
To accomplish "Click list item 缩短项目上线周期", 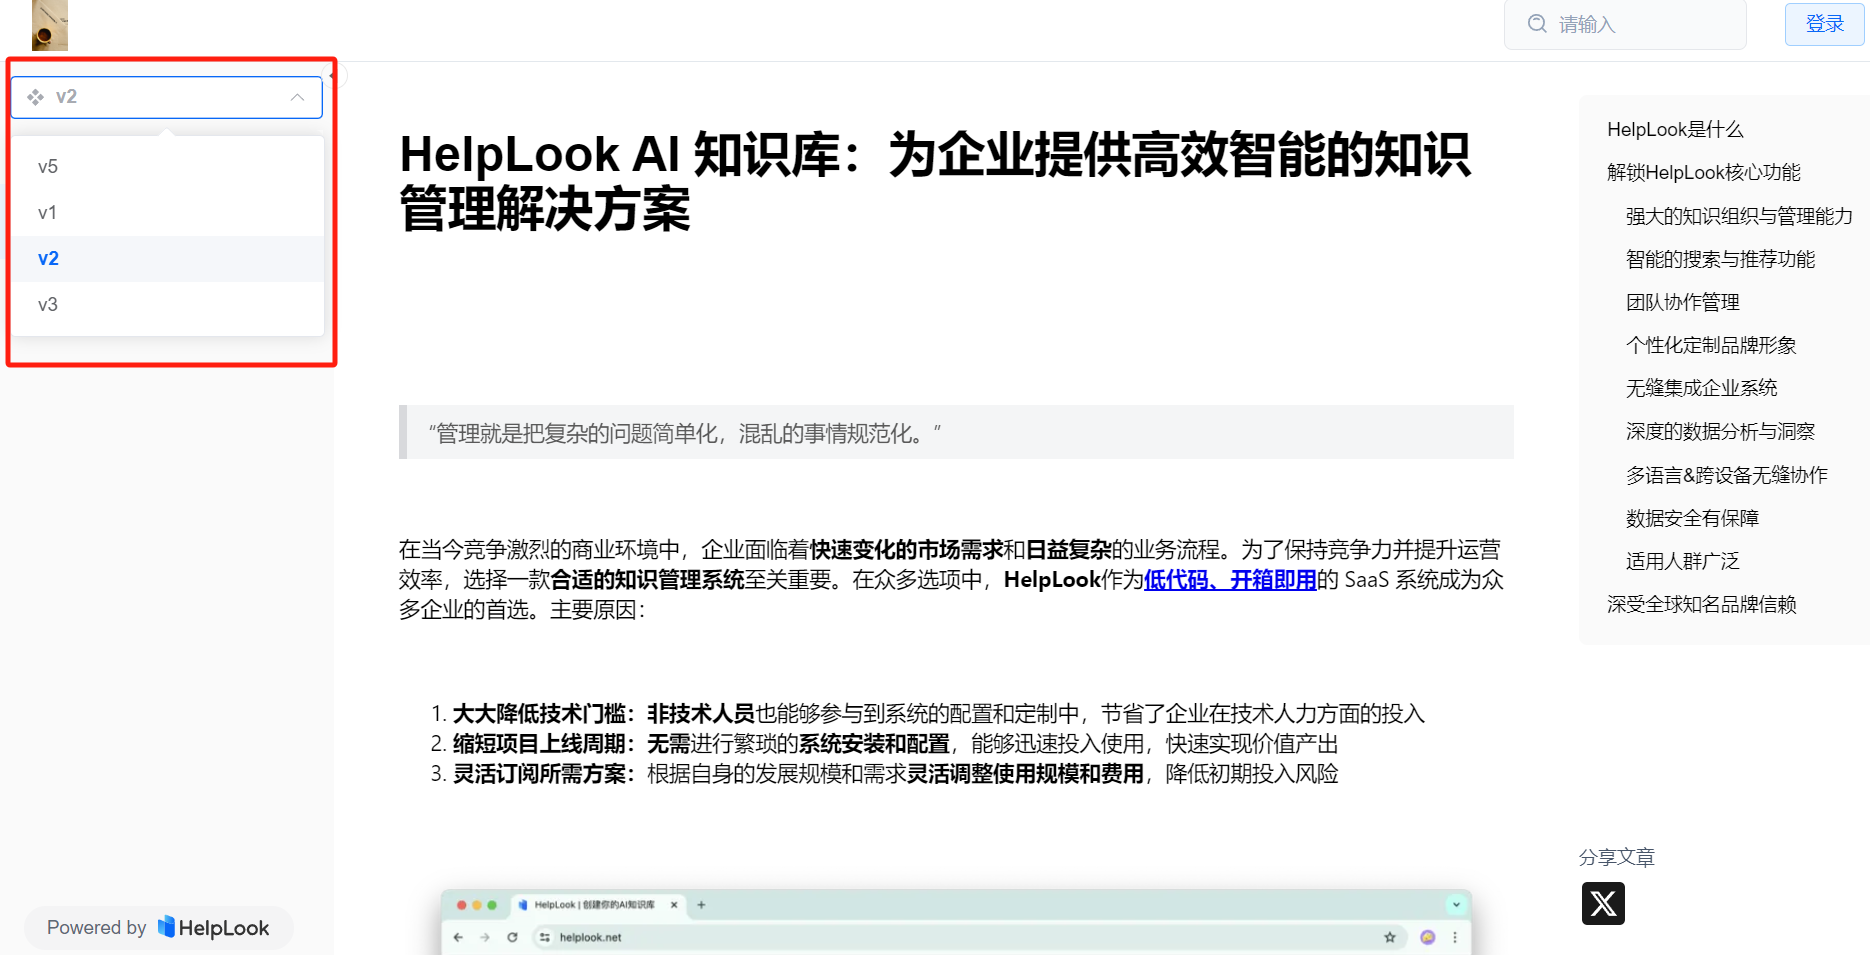I will click(x=895, y=744).
